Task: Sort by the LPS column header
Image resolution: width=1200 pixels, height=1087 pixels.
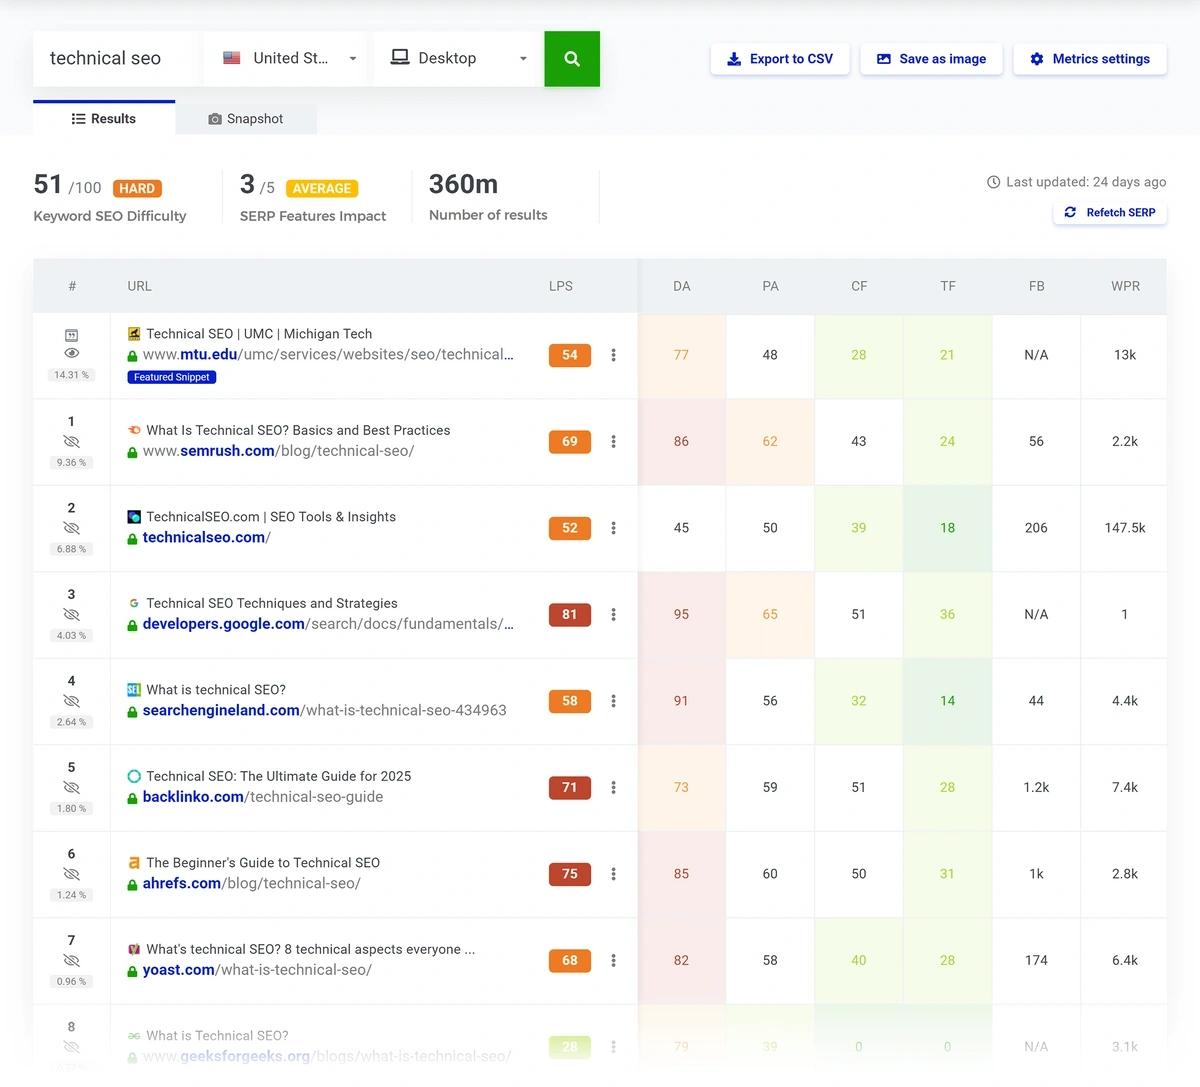Action: pos(561,286)
